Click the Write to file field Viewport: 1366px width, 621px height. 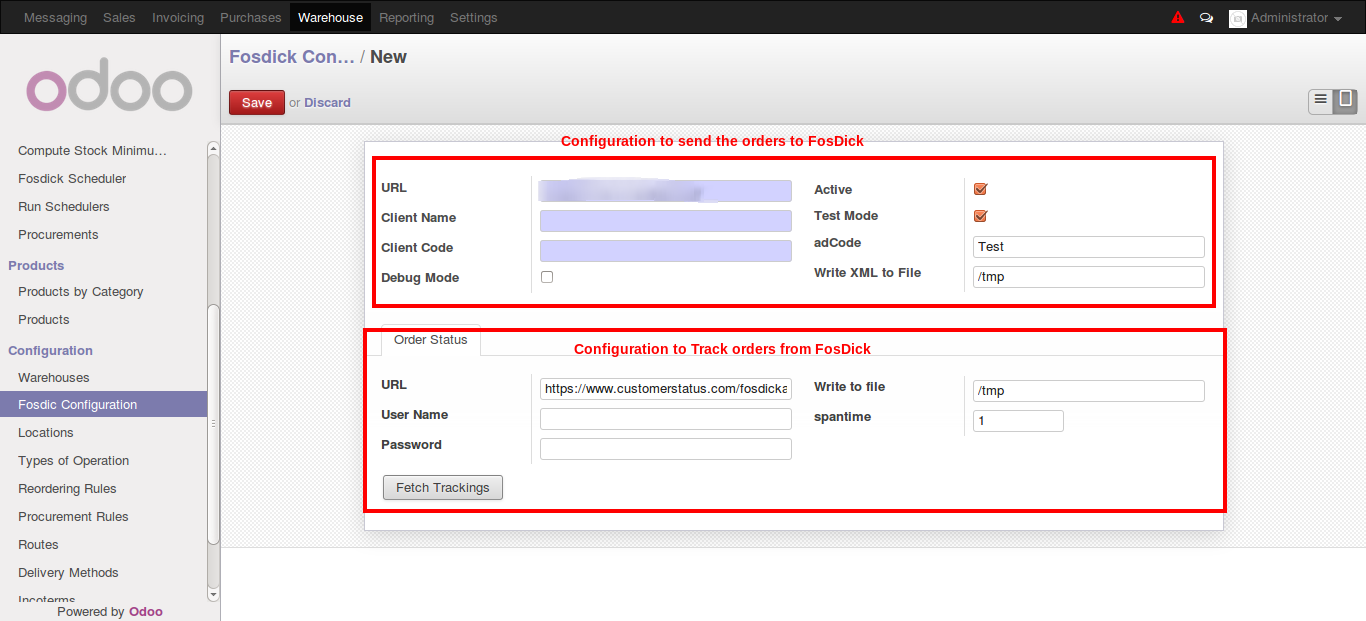[1089, 391]
